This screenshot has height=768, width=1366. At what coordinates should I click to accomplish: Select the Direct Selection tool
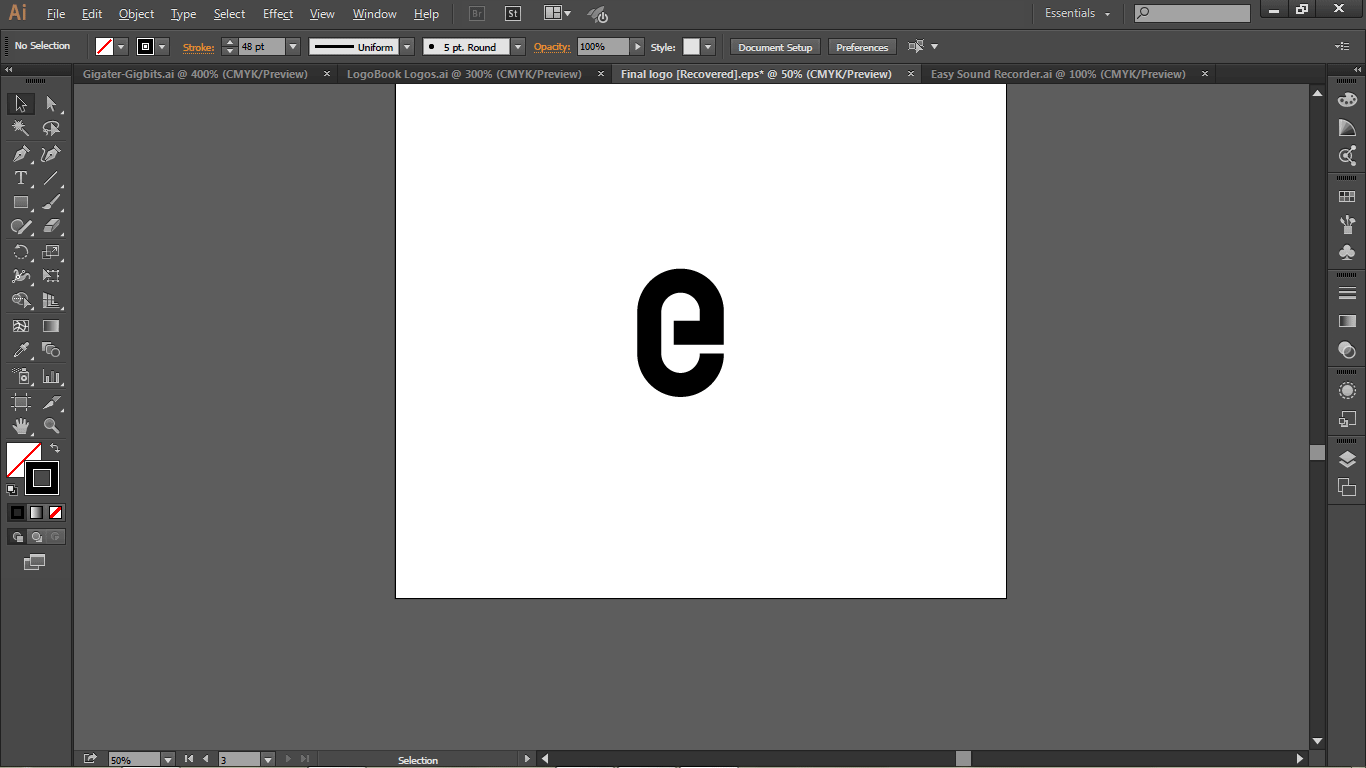[x=51, y=104]
